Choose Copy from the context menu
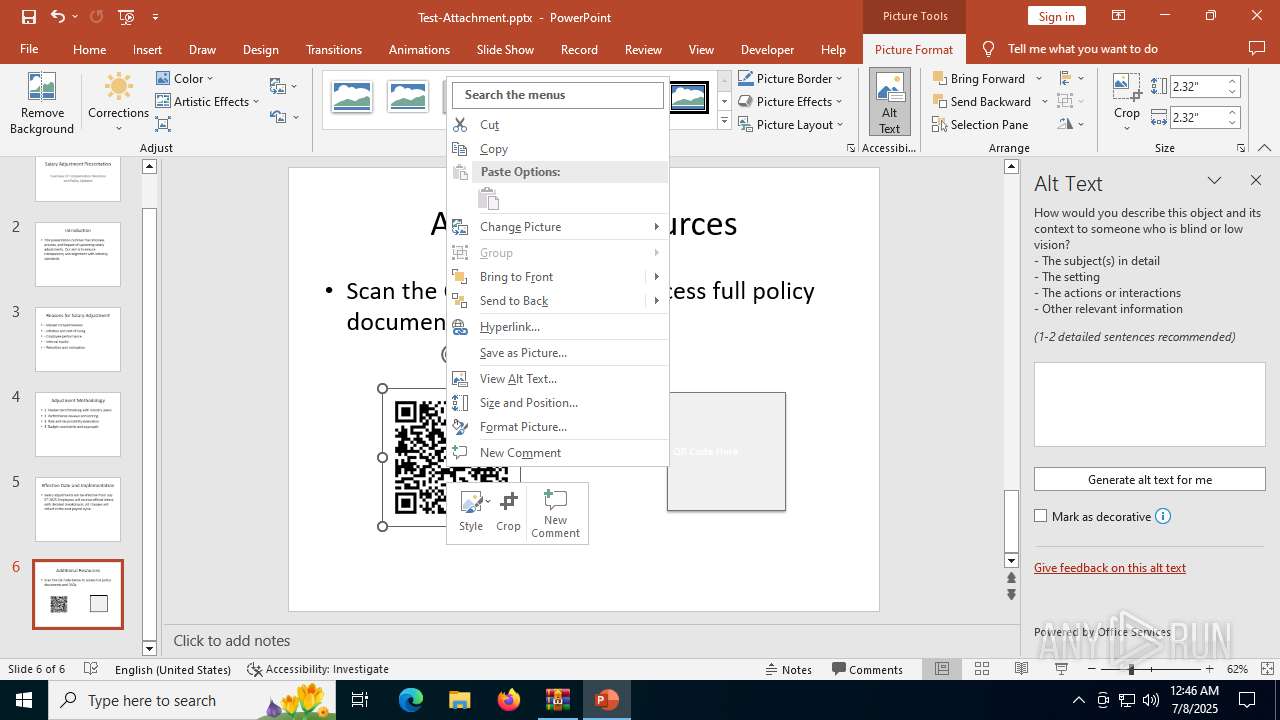 [x=557, y=148]
